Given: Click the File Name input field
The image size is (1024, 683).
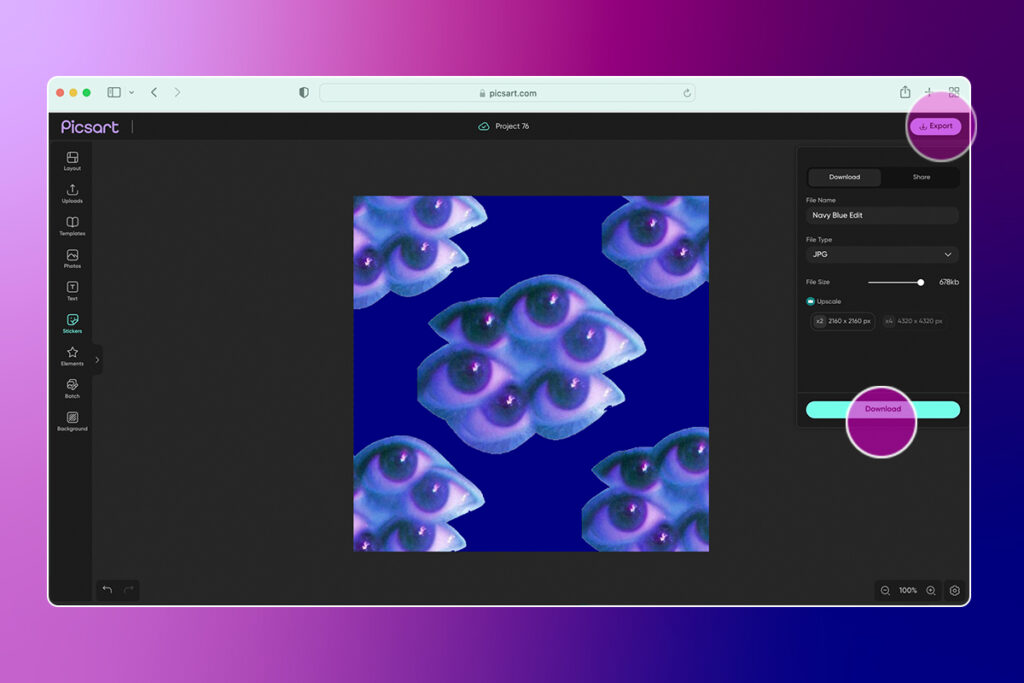Looking at the screenshot, I should (882, 215).
